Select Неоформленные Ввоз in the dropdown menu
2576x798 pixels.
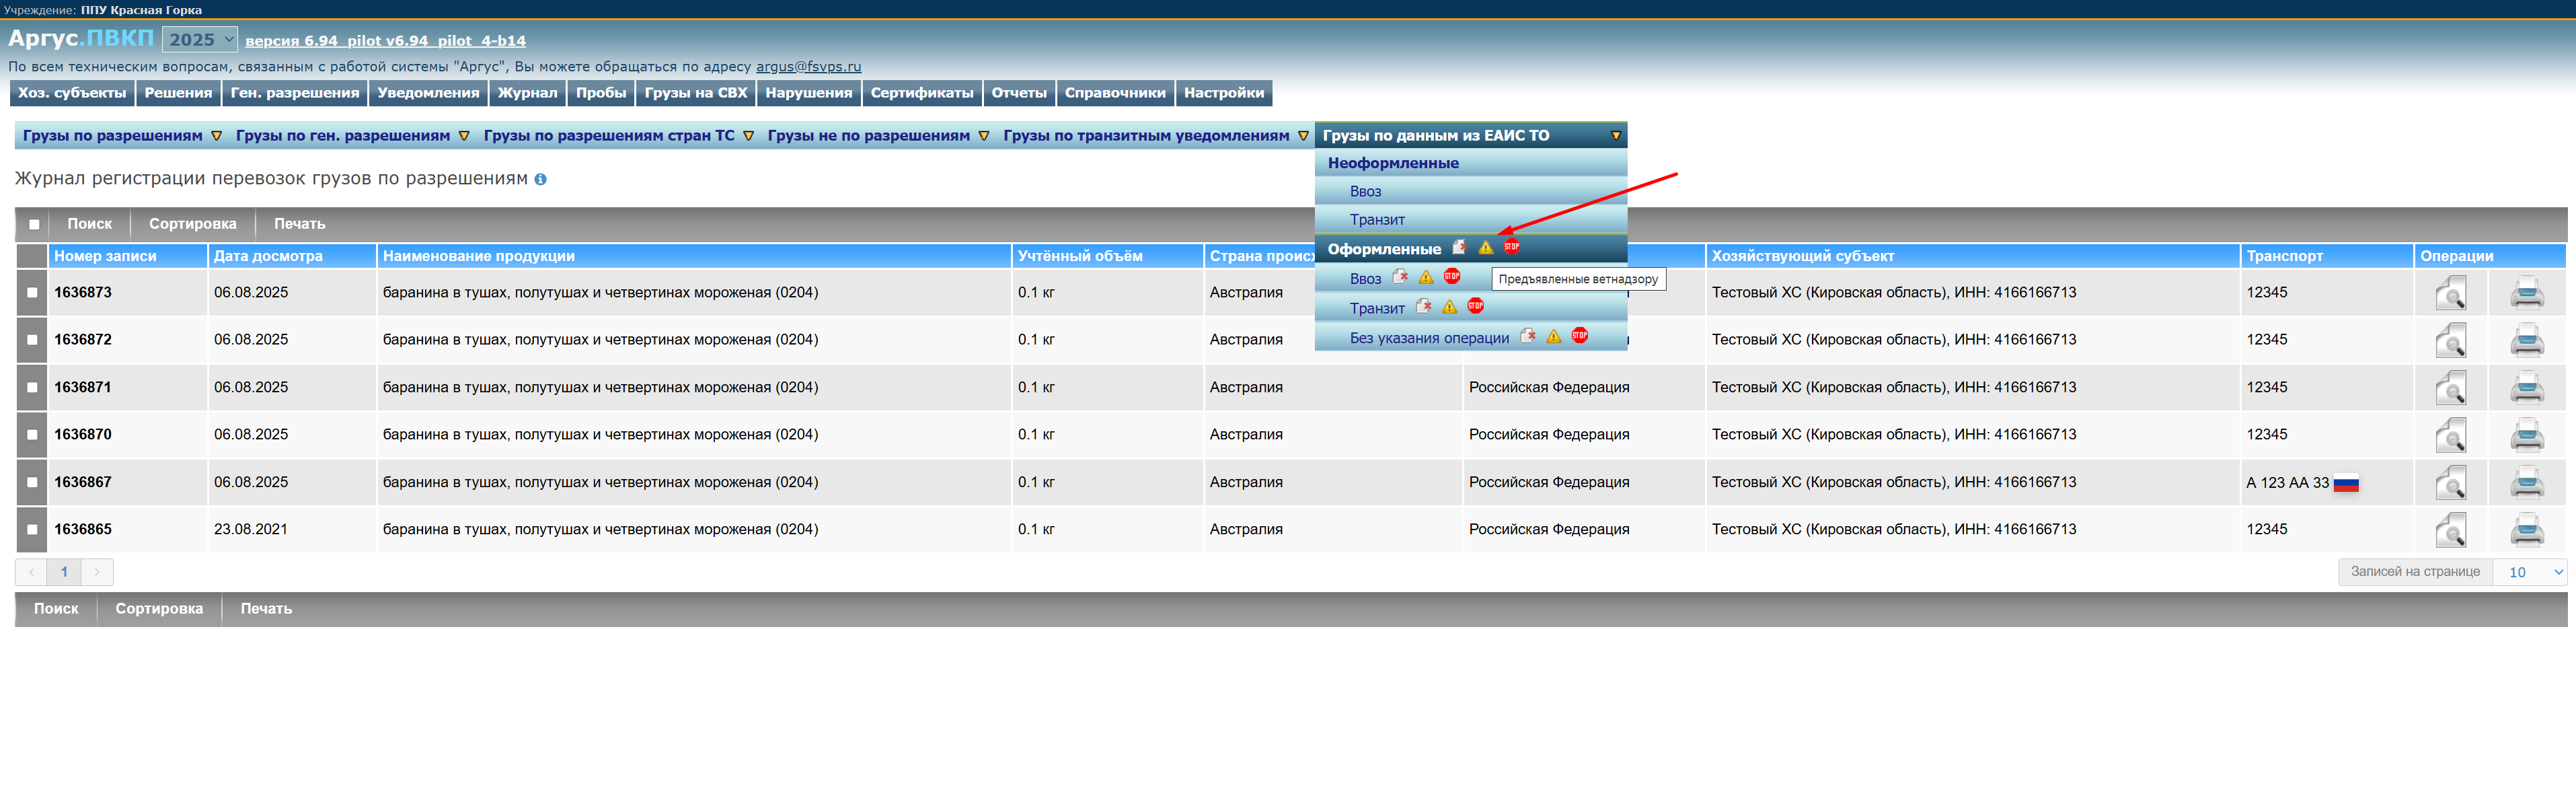(1365, 192)
